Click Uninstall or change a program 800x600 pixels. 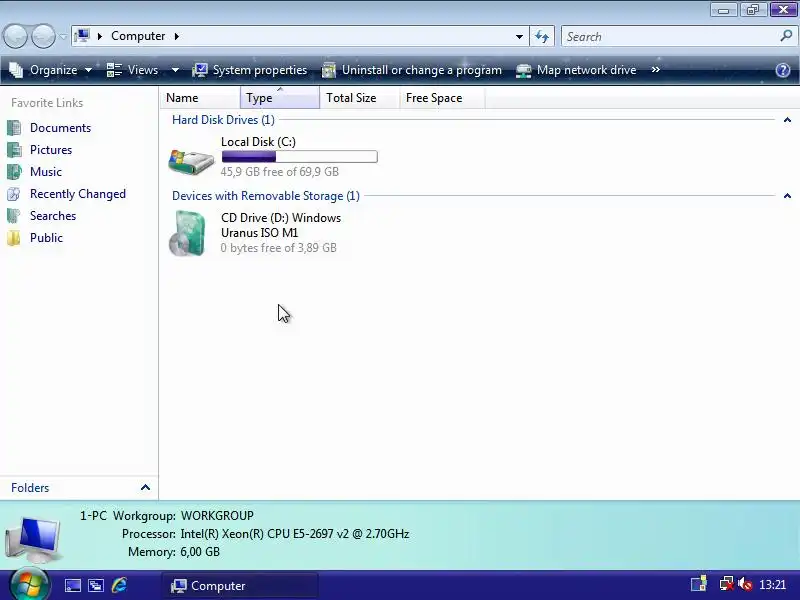(x=412, y=70)
